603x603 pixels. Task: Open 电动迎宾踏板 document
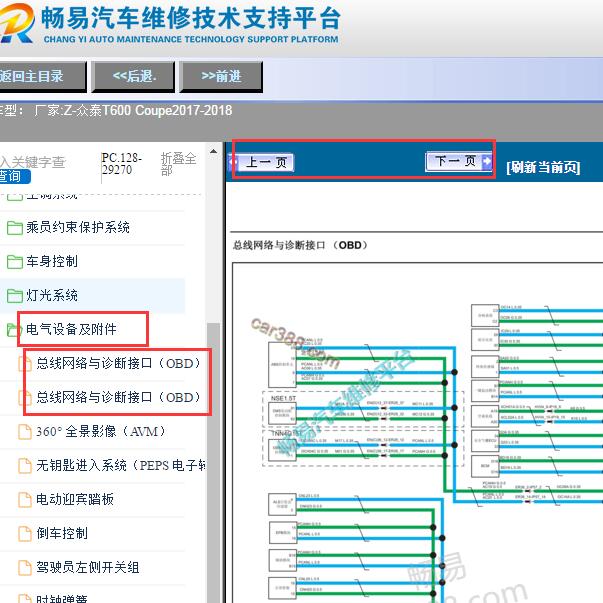[75, 500]
